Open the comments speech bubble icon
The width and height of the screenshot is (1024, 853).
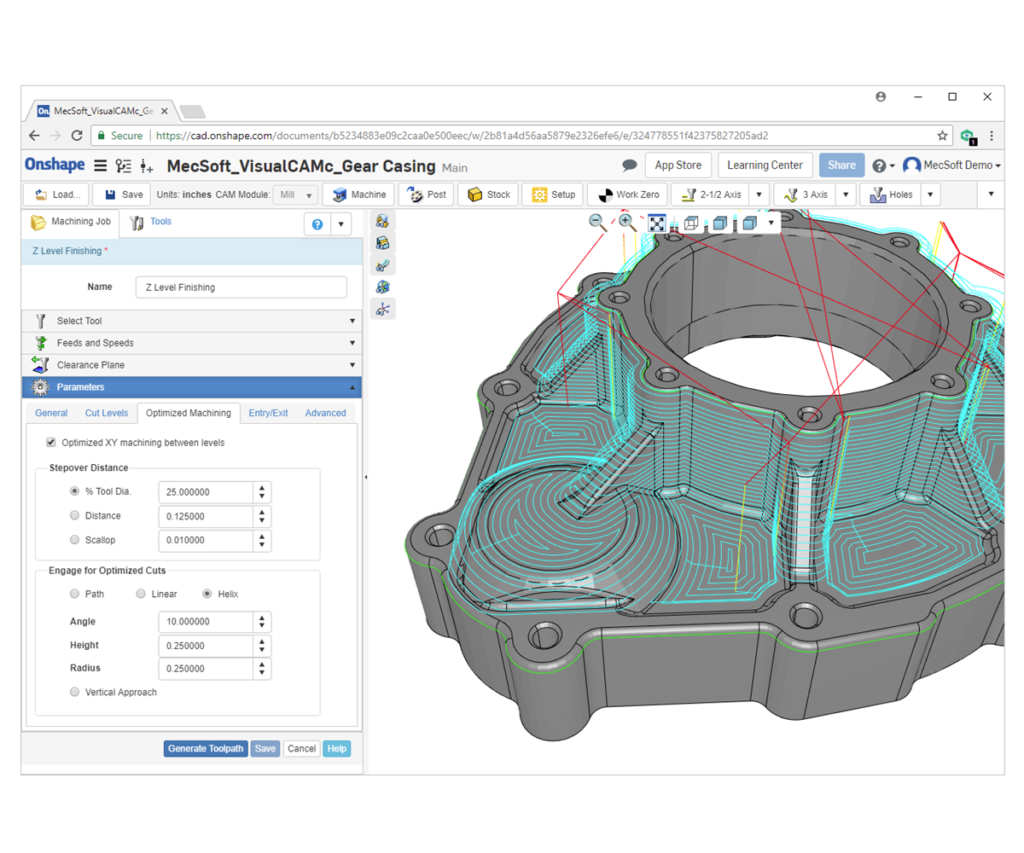click(630, 165)
